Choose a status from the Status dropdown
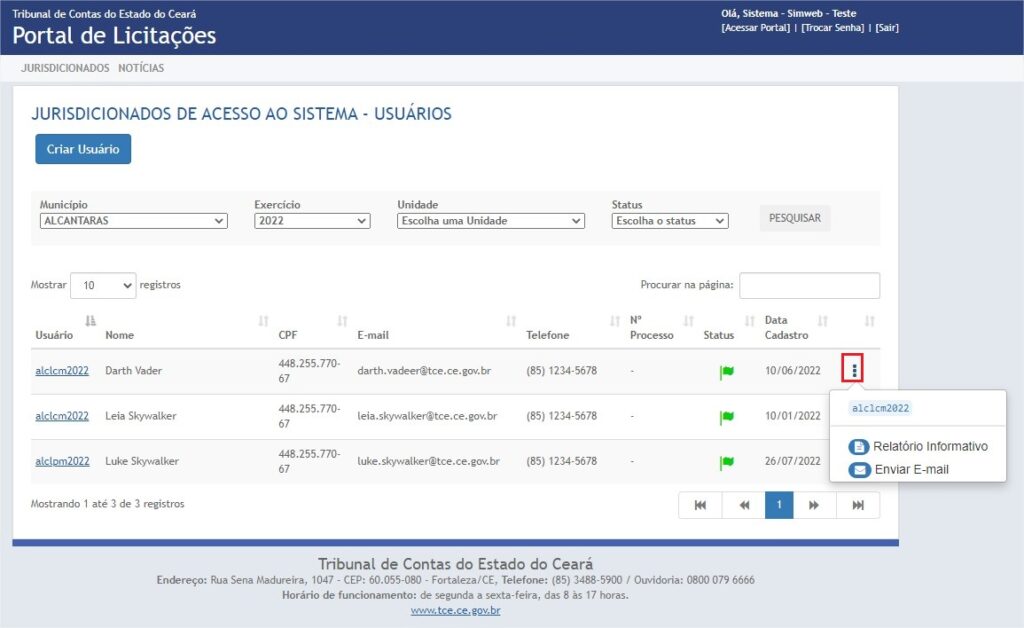The width and height of the screenshot is (1024, 628). point(669,221)
